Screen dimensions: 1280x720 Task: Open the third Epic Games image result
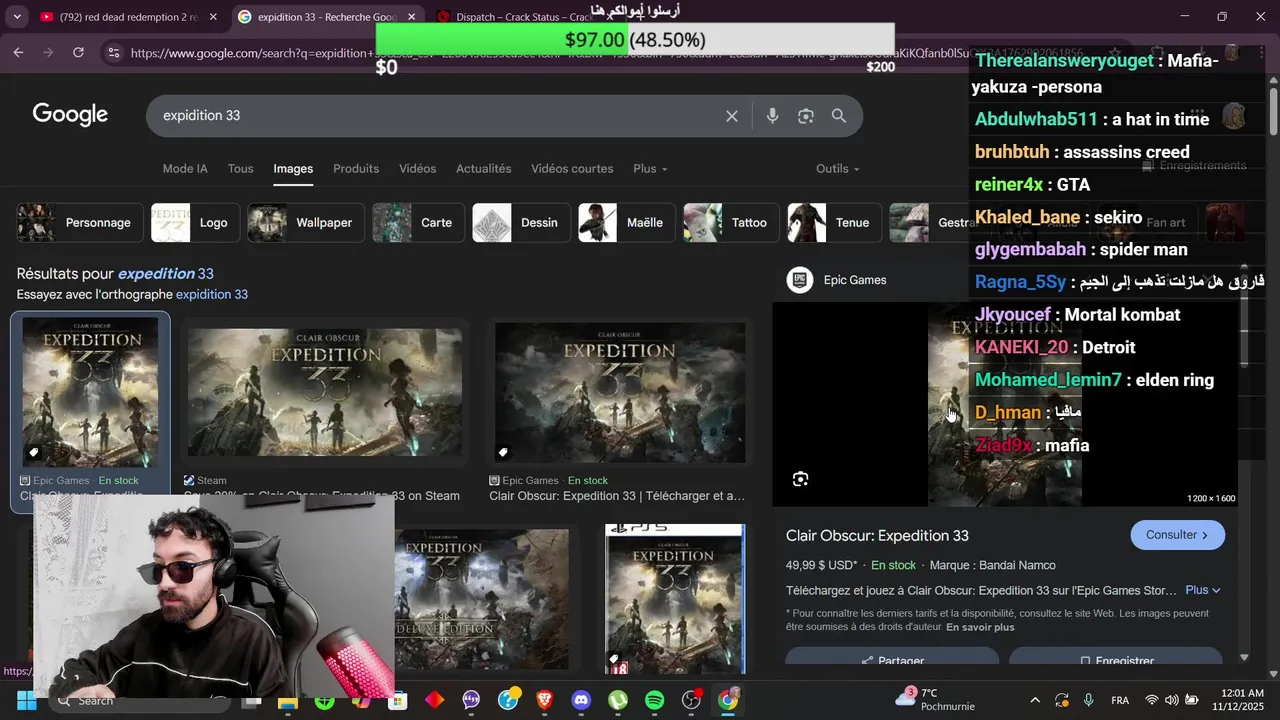coord(620,392)
